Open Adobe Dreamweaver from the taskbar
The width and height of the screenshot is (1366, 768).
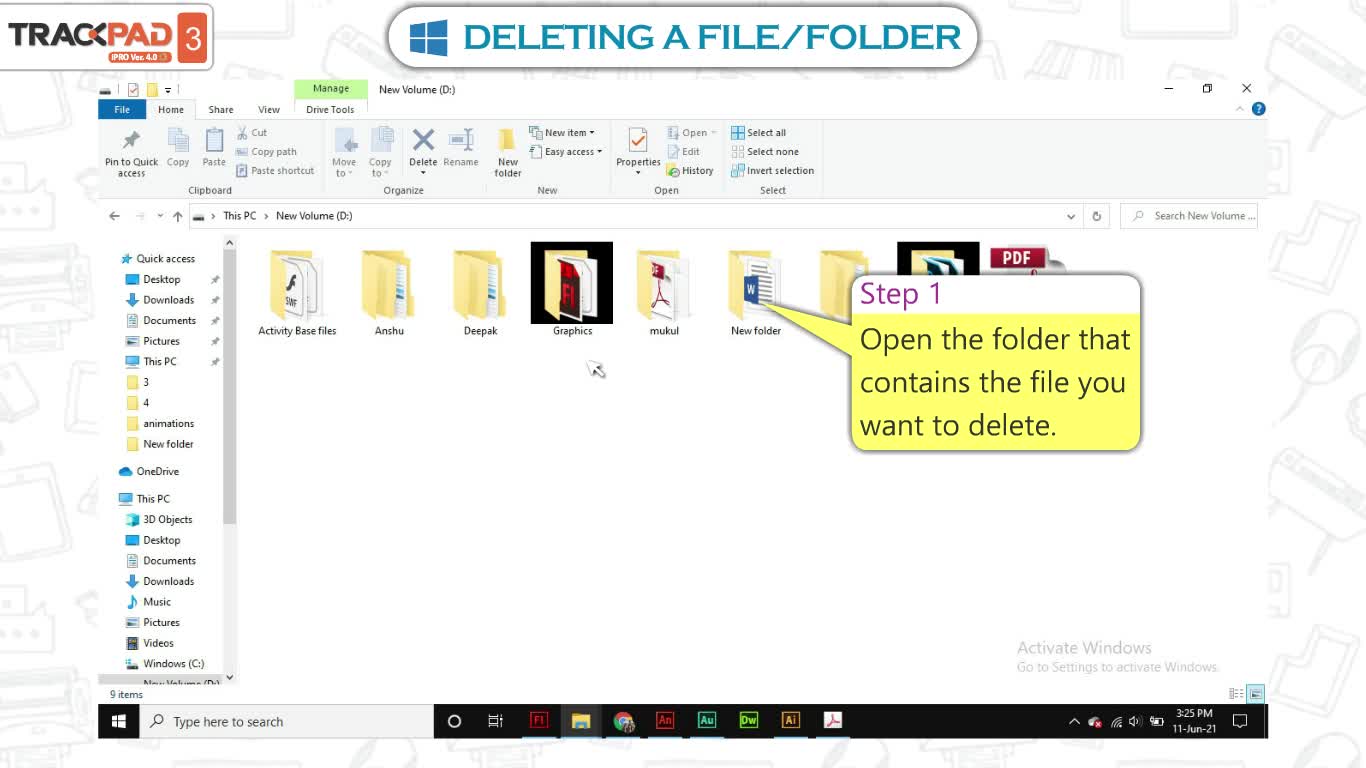pos(749,721)
